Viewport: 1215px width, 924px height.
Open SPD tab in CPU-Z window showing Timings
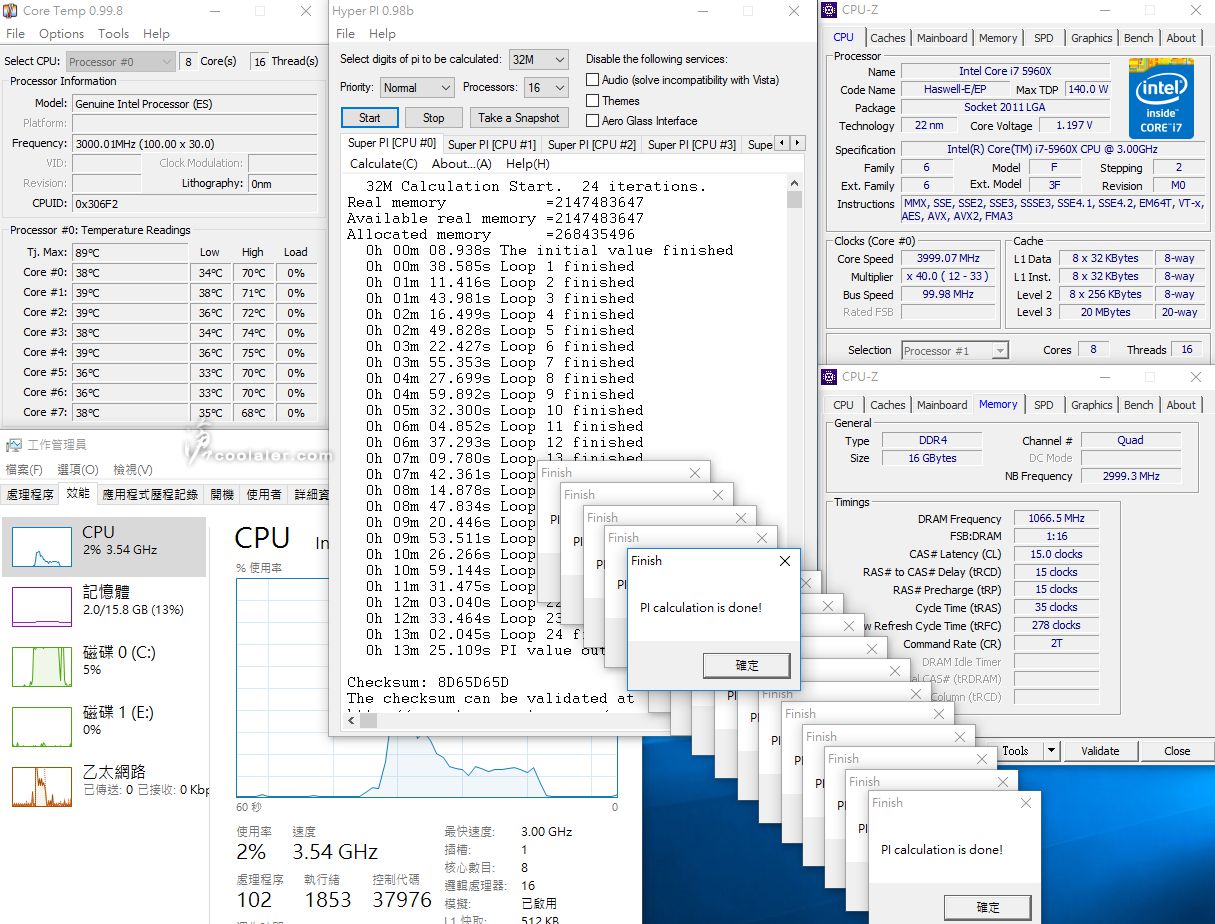1043,405
